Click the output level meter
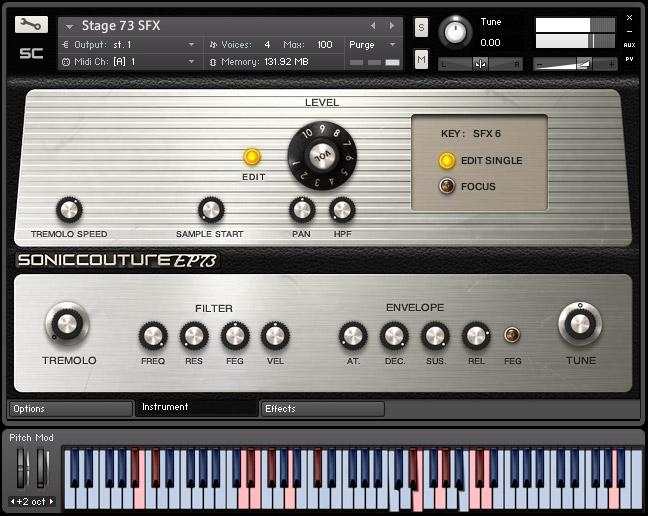 tap(575, 33)
